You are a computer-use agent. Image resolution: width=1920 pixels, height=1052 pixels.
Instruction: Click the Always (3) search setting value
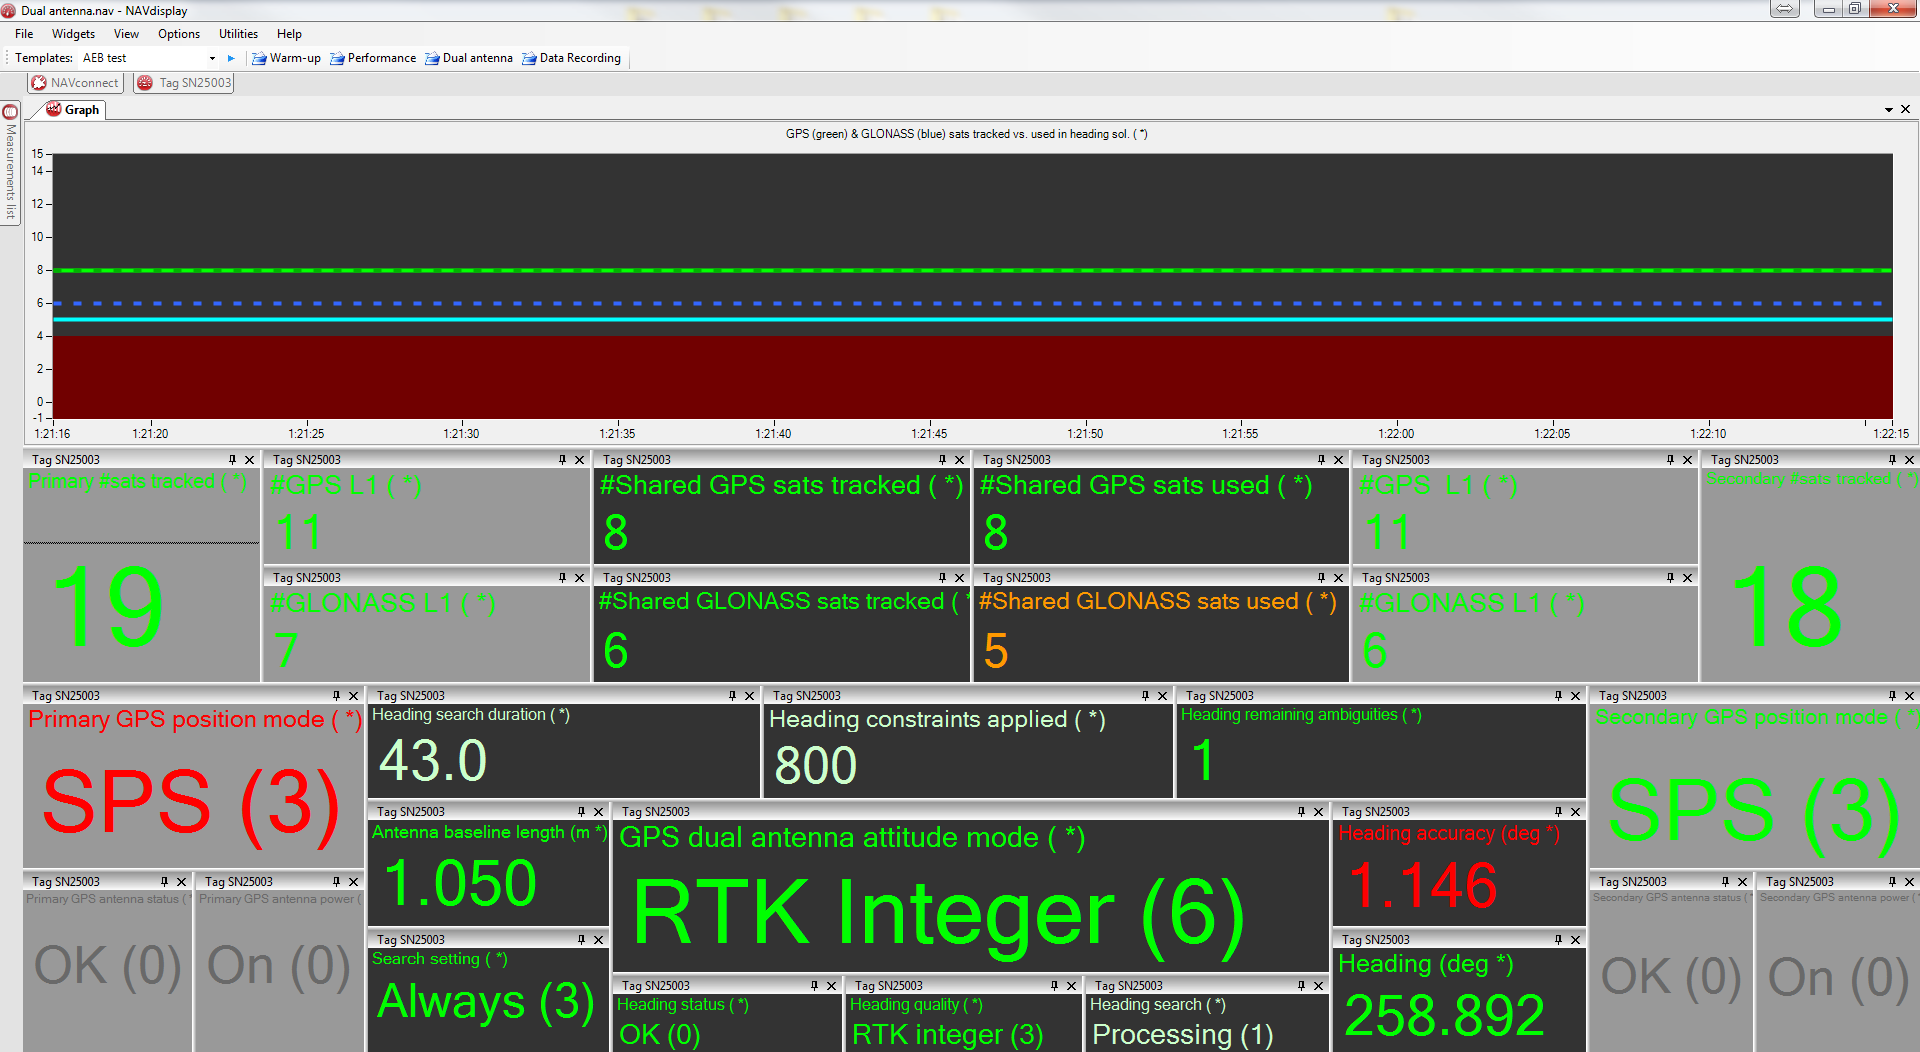point(486,1002)
